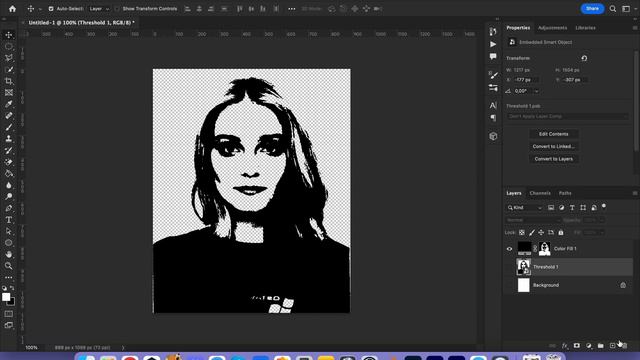Click Convert to Linked button
640x360 pixels.
[553, 147]
